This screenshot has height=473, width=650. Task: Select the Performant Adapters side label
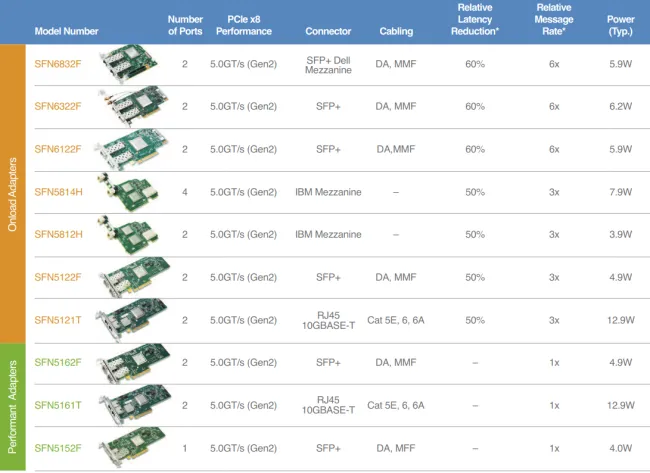(13, 406)
